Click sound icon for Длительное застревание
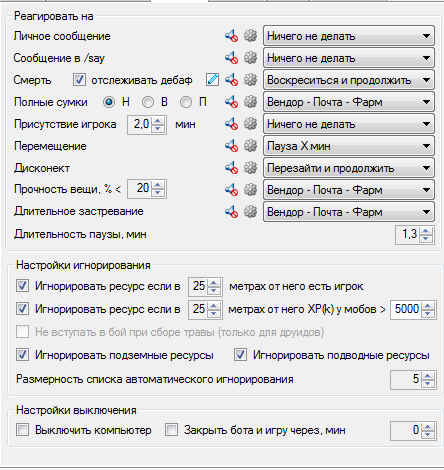This screenshot has height=470, width=444. pos(231,212)
